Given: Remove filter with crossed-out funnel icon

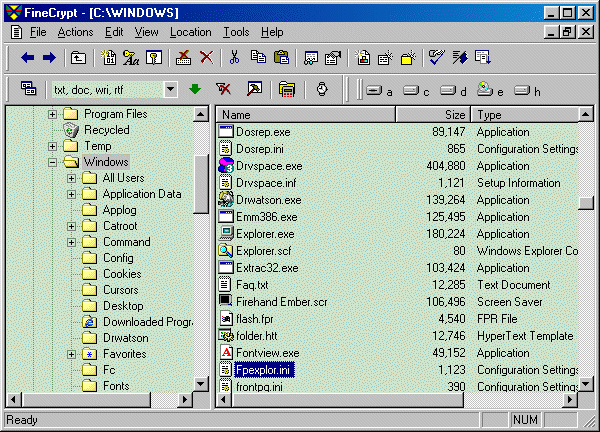Looking at the screenshot, I should pos(223,89).
